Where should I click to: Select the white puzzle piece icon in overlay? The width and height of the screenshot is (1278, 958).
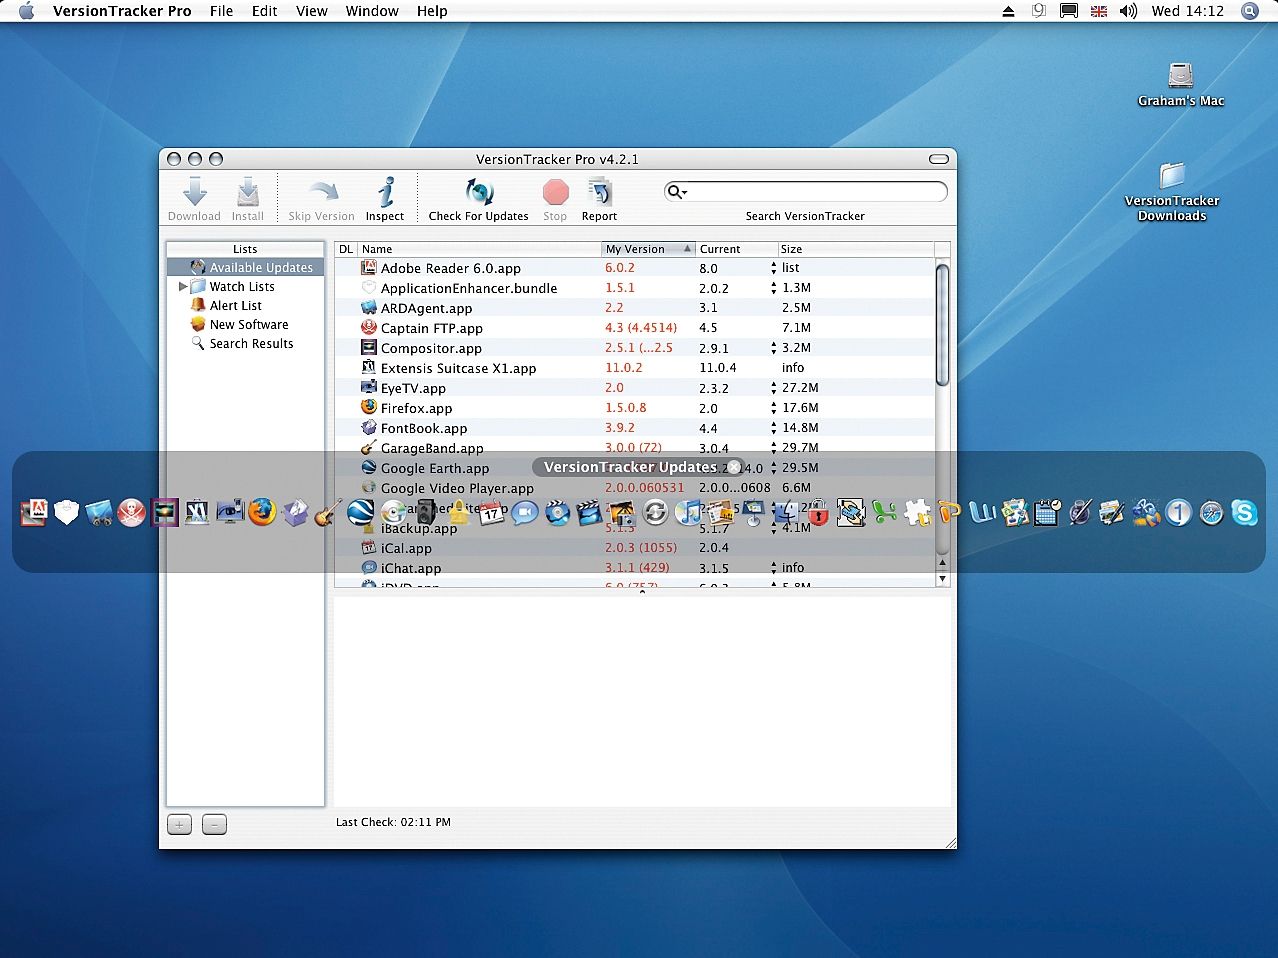(916, 513)
